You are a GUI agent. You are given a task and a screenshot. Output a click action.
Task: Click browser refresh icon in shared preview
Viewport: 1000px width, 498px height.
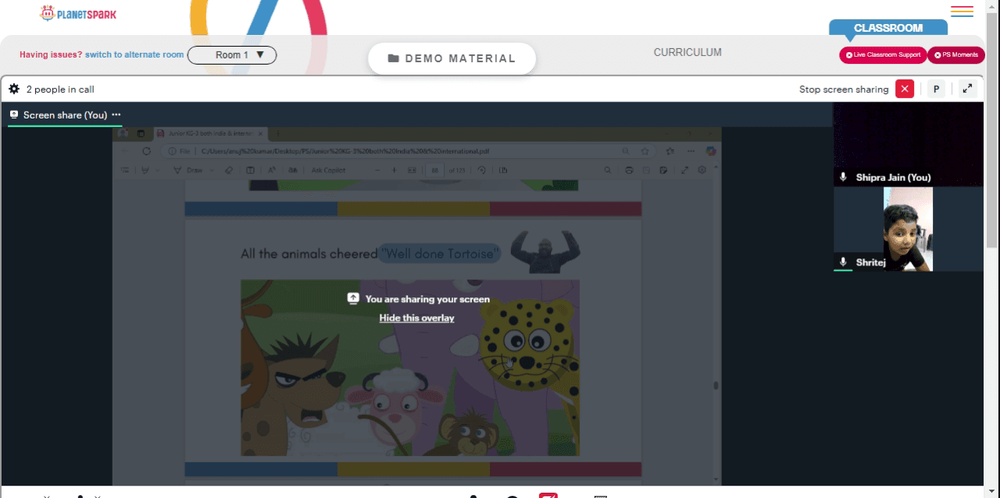tap(146, 151)
